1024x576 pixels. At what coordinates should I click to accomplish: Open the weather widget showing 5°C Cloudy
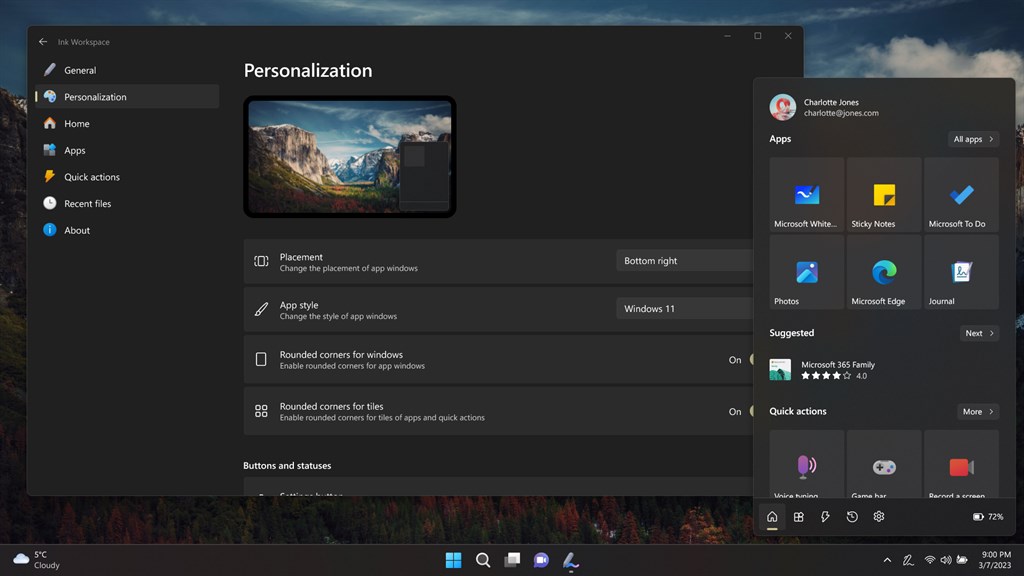pyautogui.click(x=37, y=560)
